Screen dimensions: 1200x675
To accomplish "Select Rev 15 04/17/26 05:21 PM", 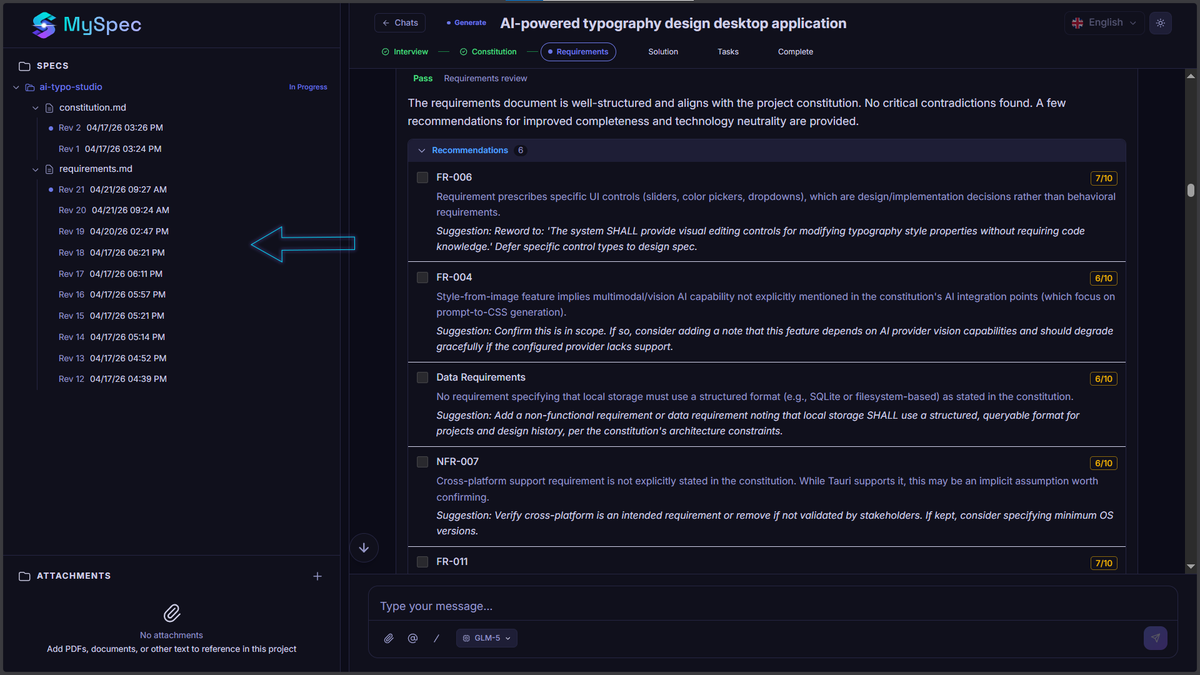I will tap(112, 316).
